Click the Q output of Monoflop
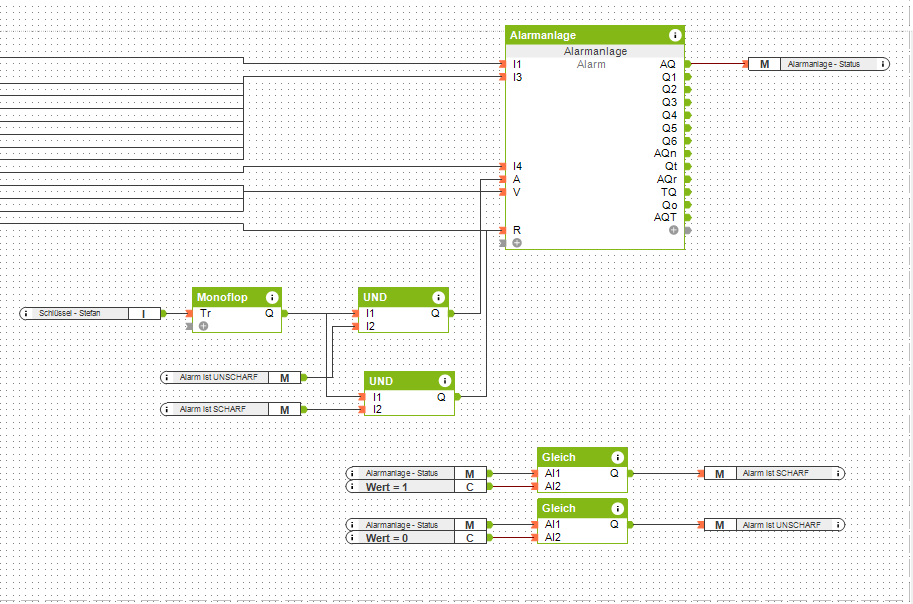The width and height of the screenshot is (913, 604). pos(285,313)
